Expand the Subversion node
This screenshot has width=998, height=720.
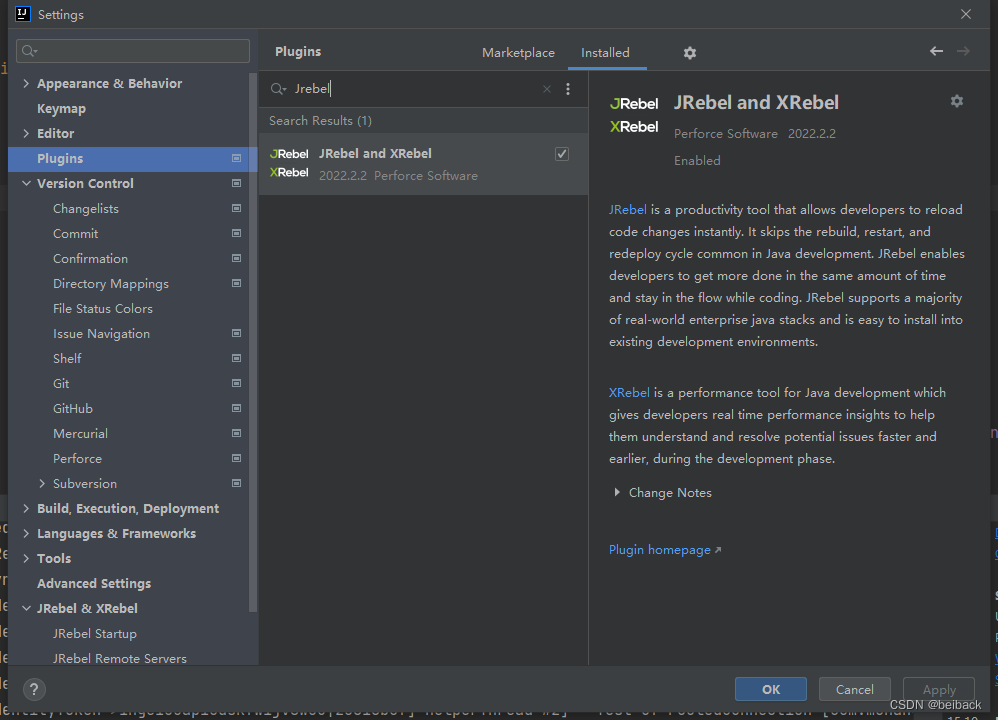42,483
